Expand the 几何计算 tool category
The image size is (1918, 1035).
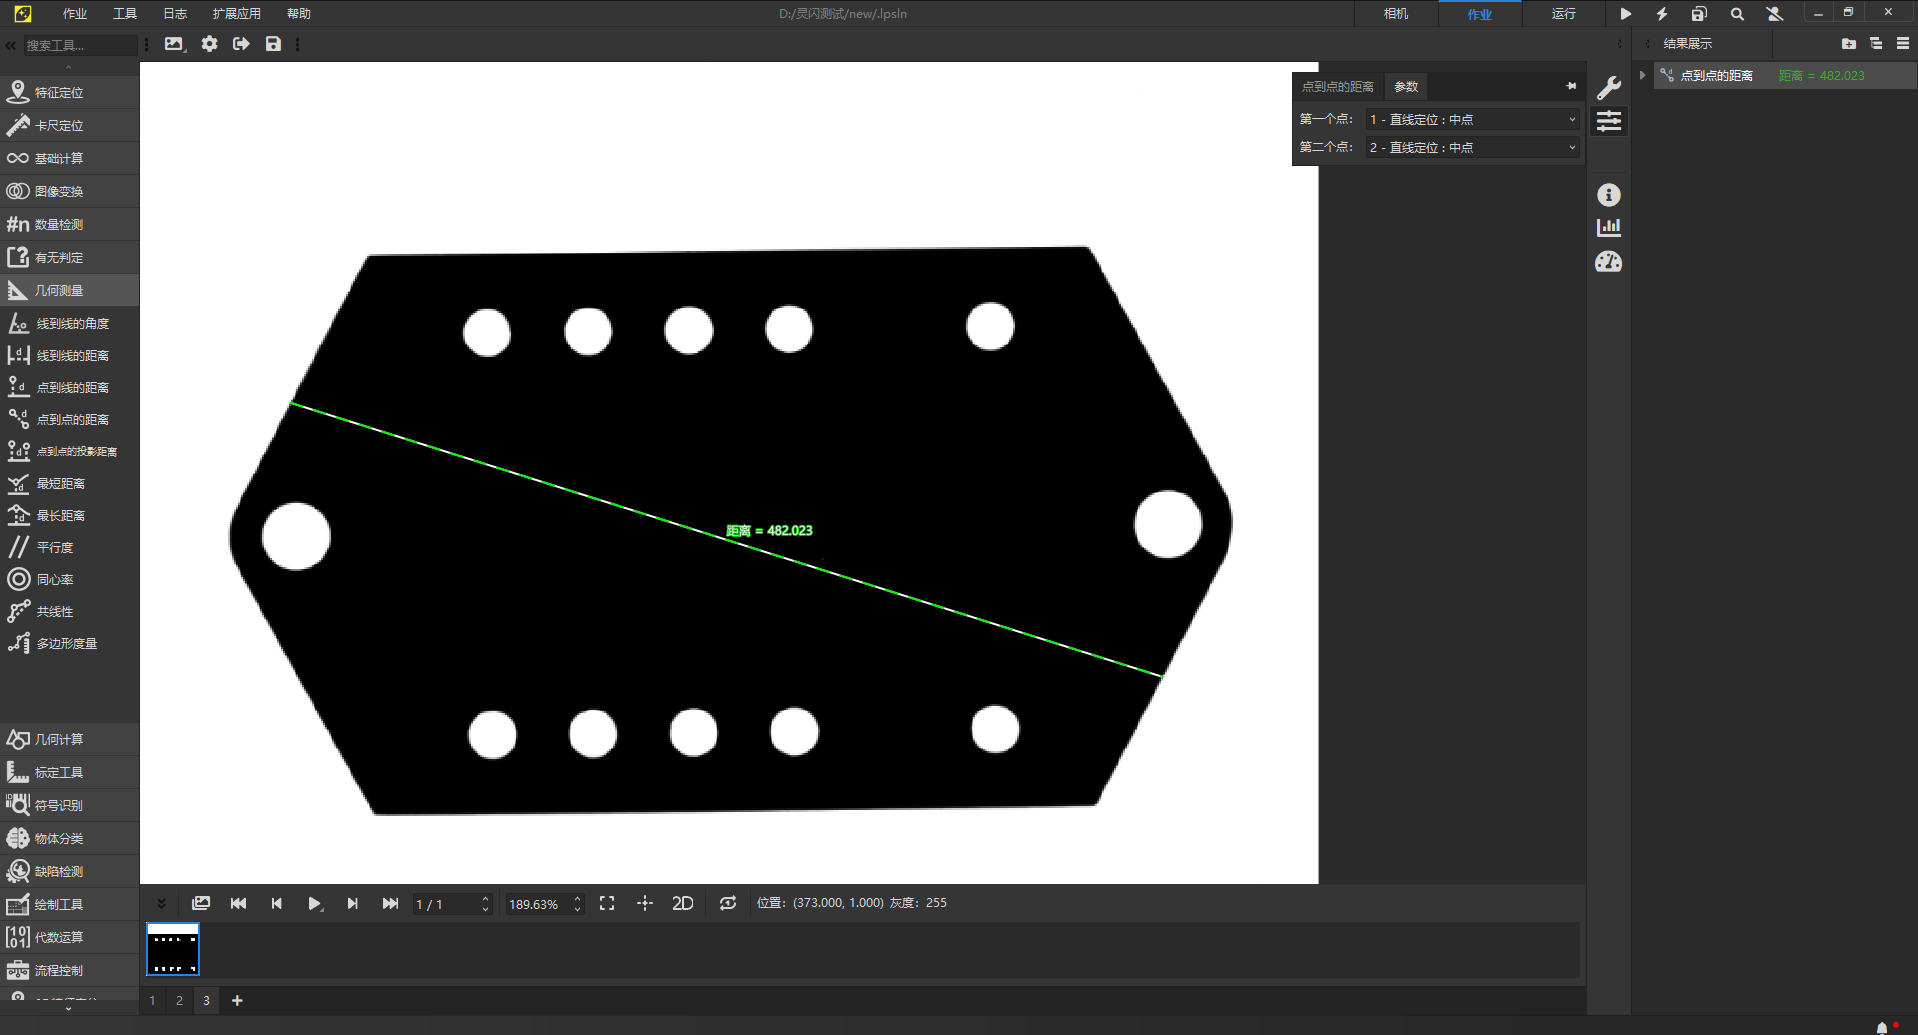click(x=59, y=739)
